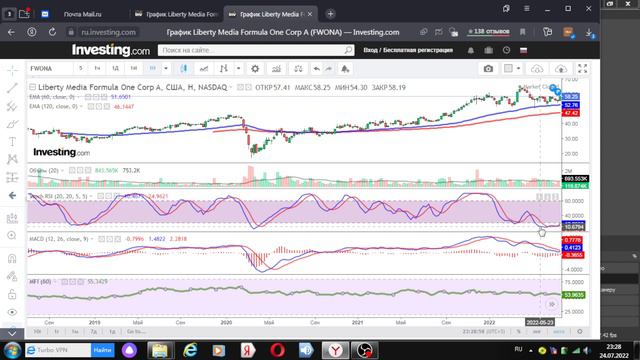Screen dimensions: 640x360
Task: Select the 1 hour interval
Action: (x=97, y=69)
